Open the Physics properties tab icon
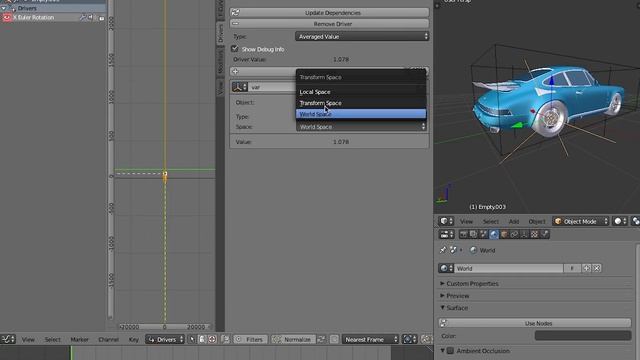This screenshot has width=640, height=360. tap(544, 234)
